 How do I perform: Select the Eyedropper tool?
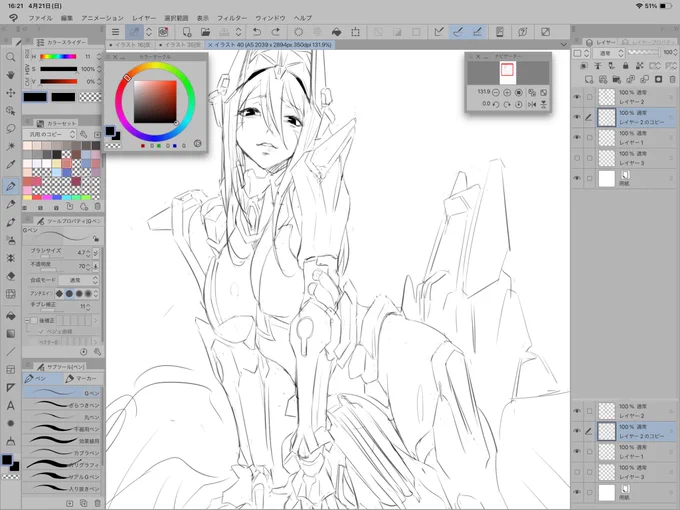click(10, 164)
